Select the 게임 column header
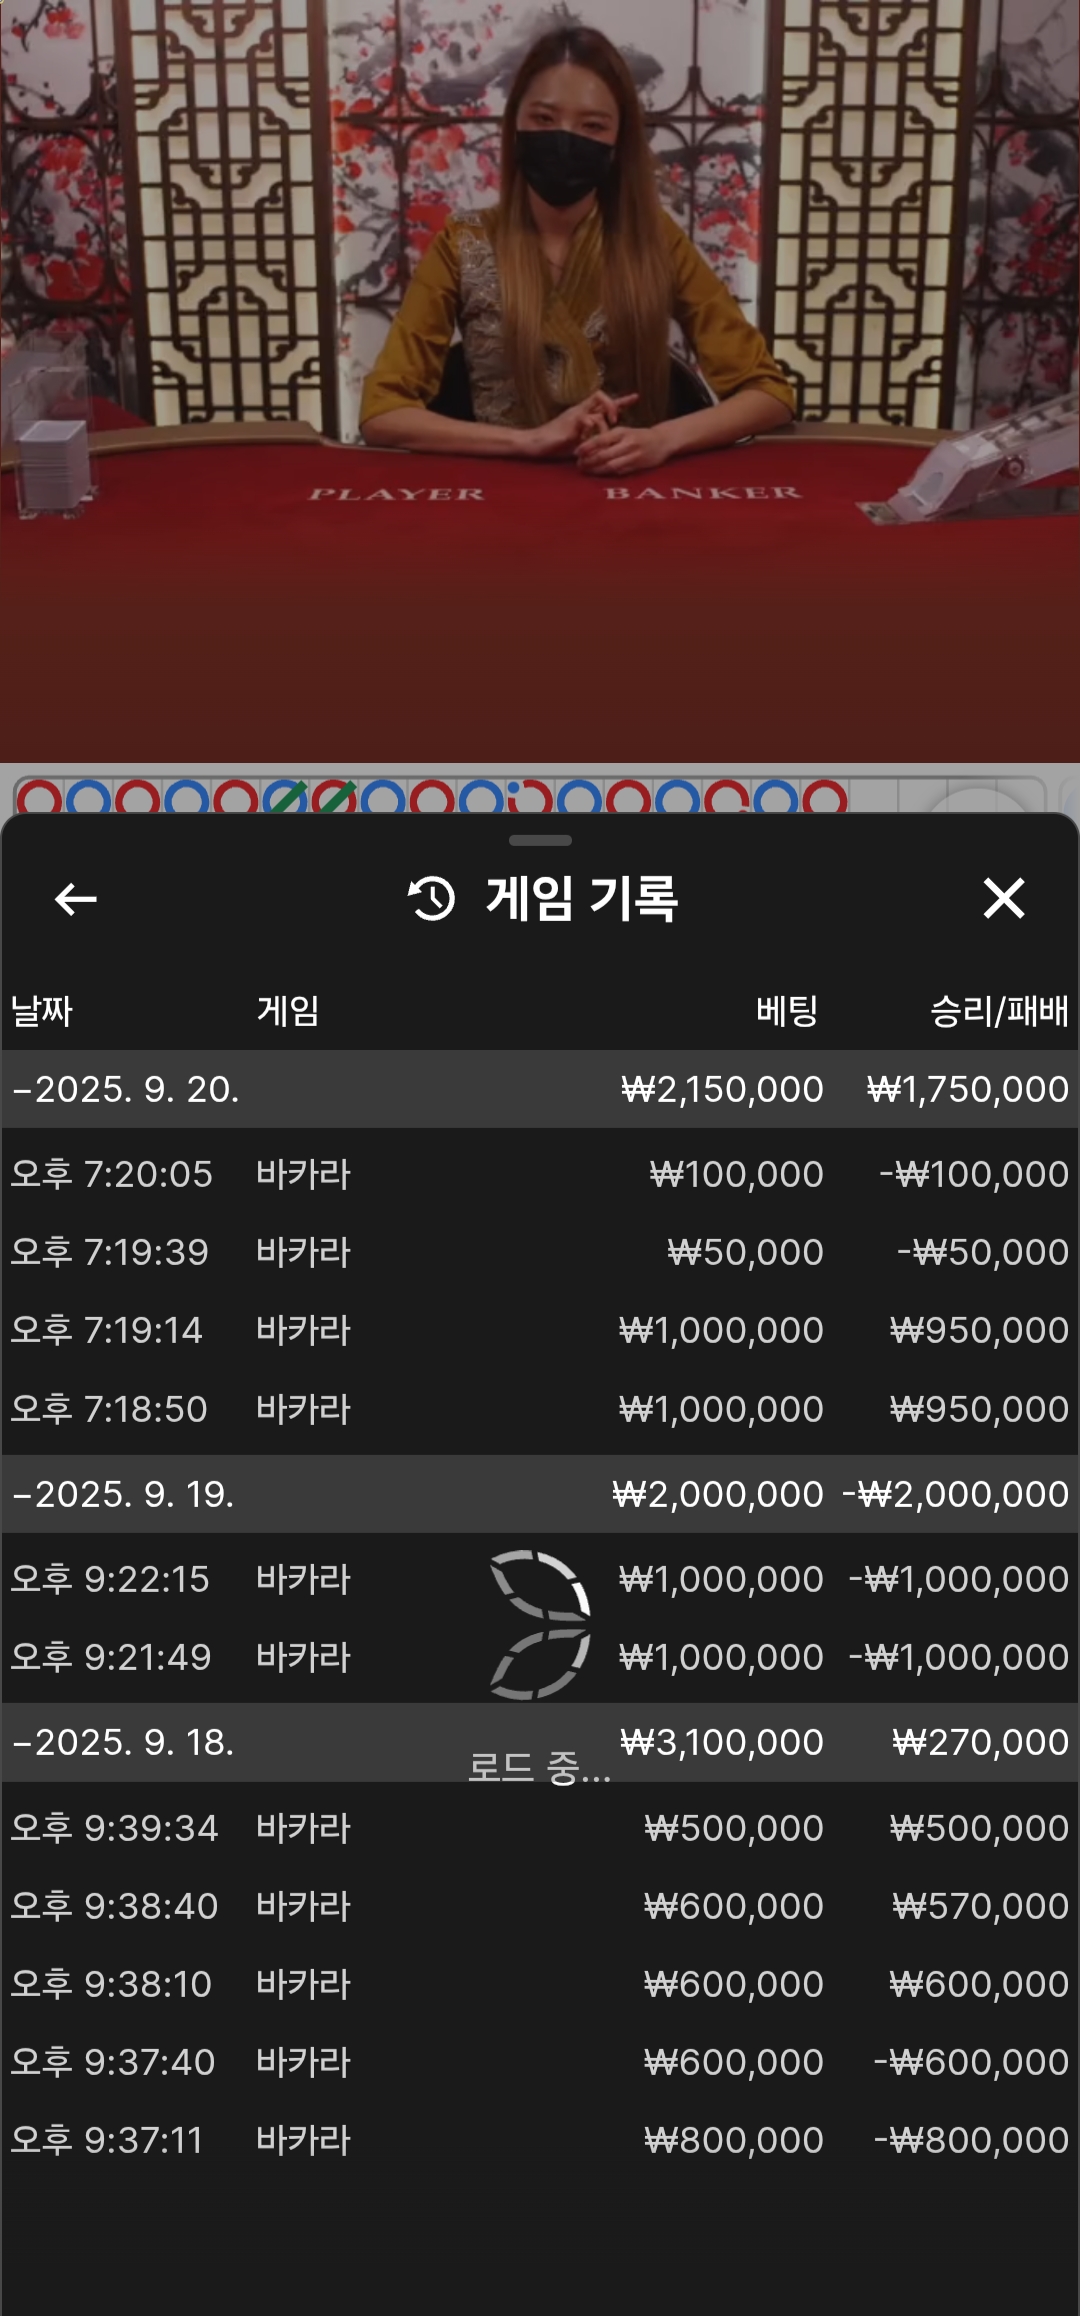 click(x=287, y=1011)
